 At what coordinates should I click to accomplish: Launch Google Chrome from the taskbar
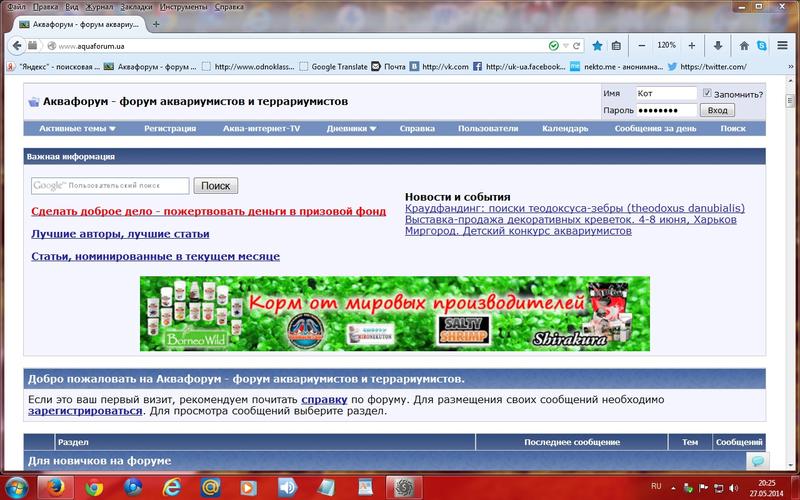pos(94,486)
